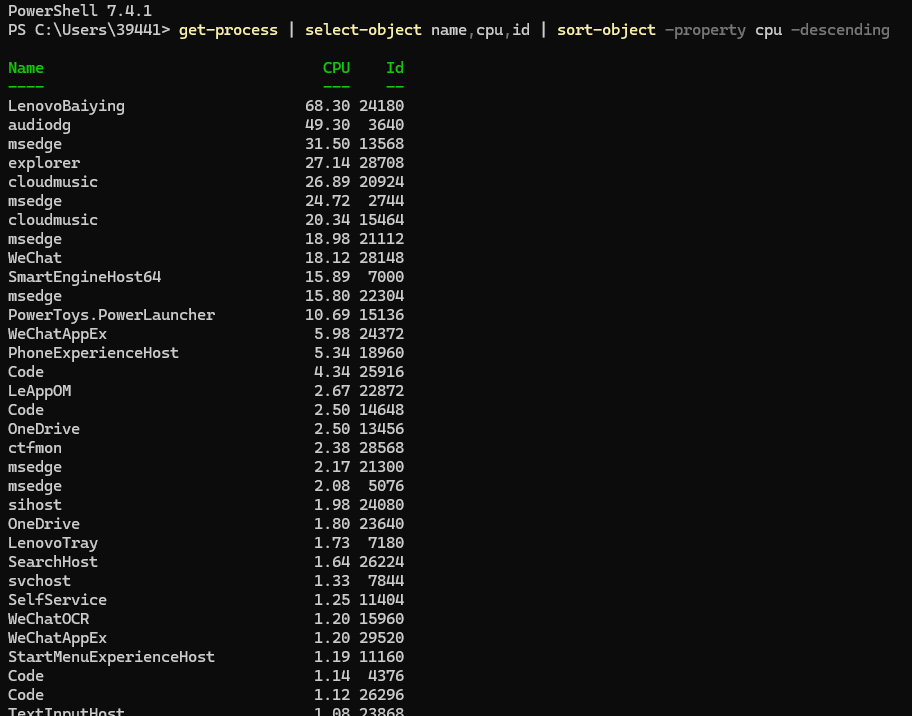Click the OneDrive name with CPU 1.80
Image resolution: width=912 pixels, height=716 pixels.
pos(44,524)
